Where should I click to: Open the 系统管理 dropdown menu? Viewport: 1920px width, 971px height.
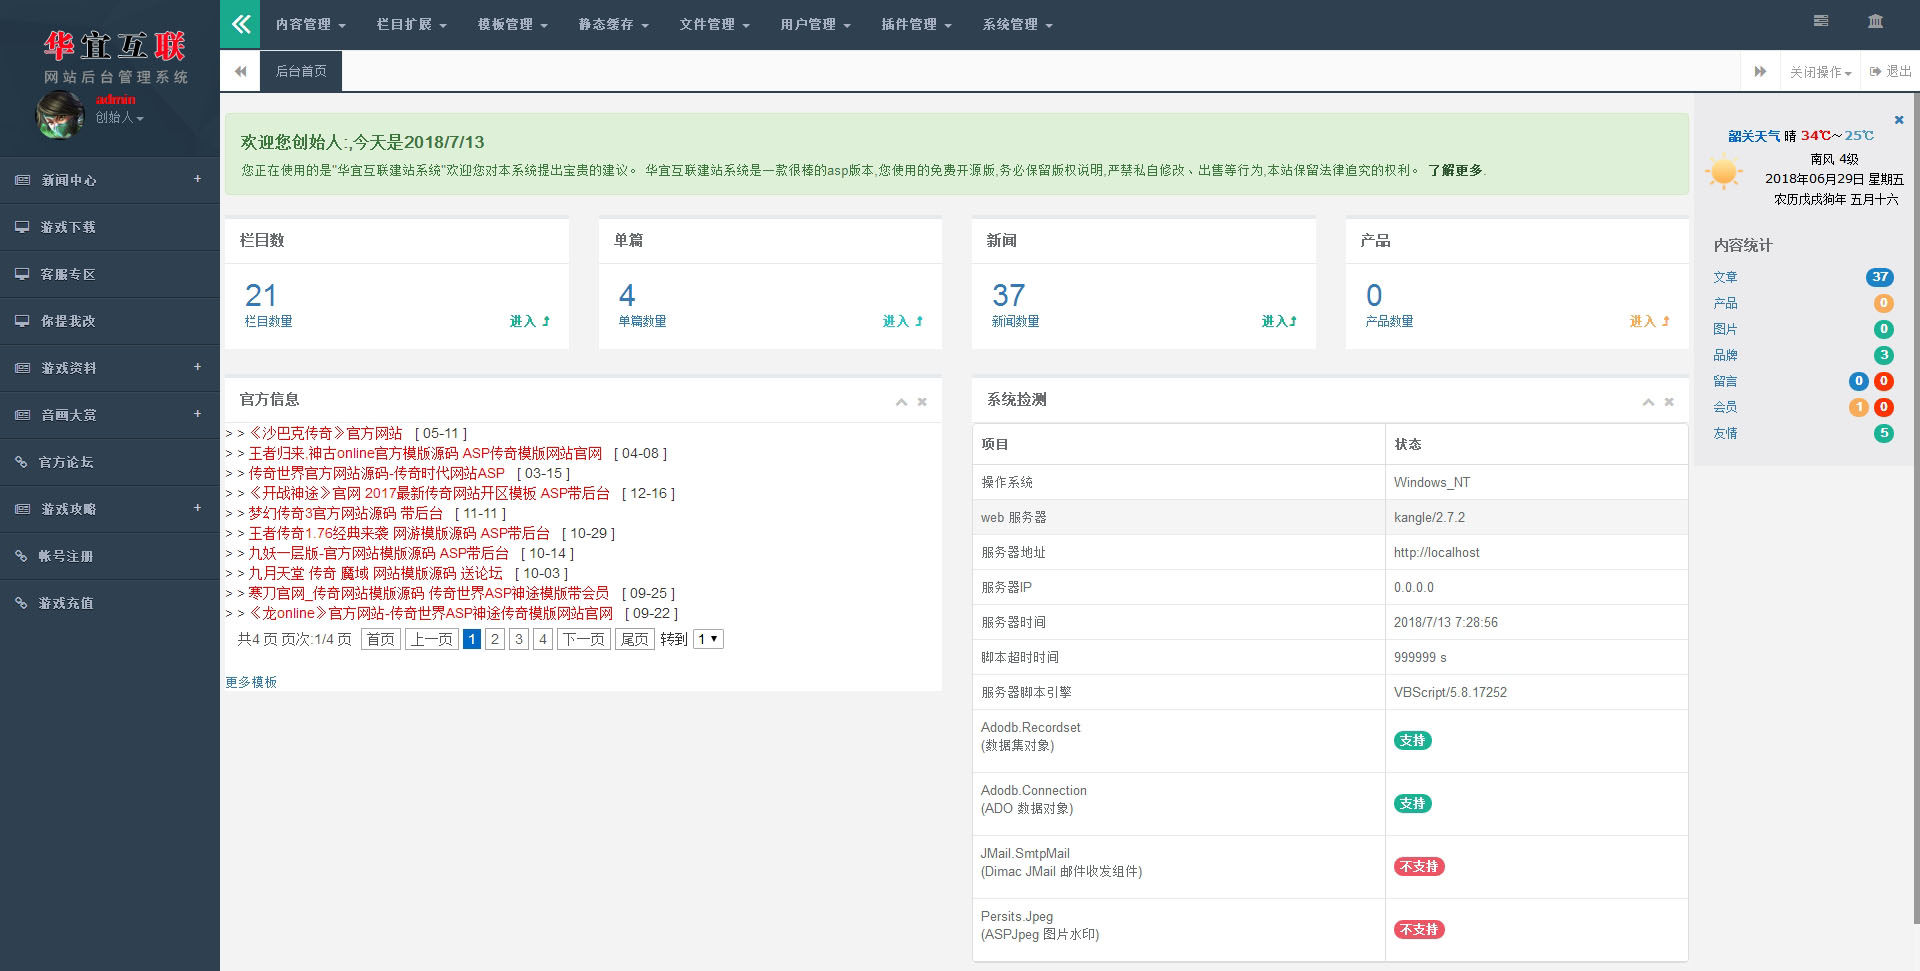pos(1018,25)
